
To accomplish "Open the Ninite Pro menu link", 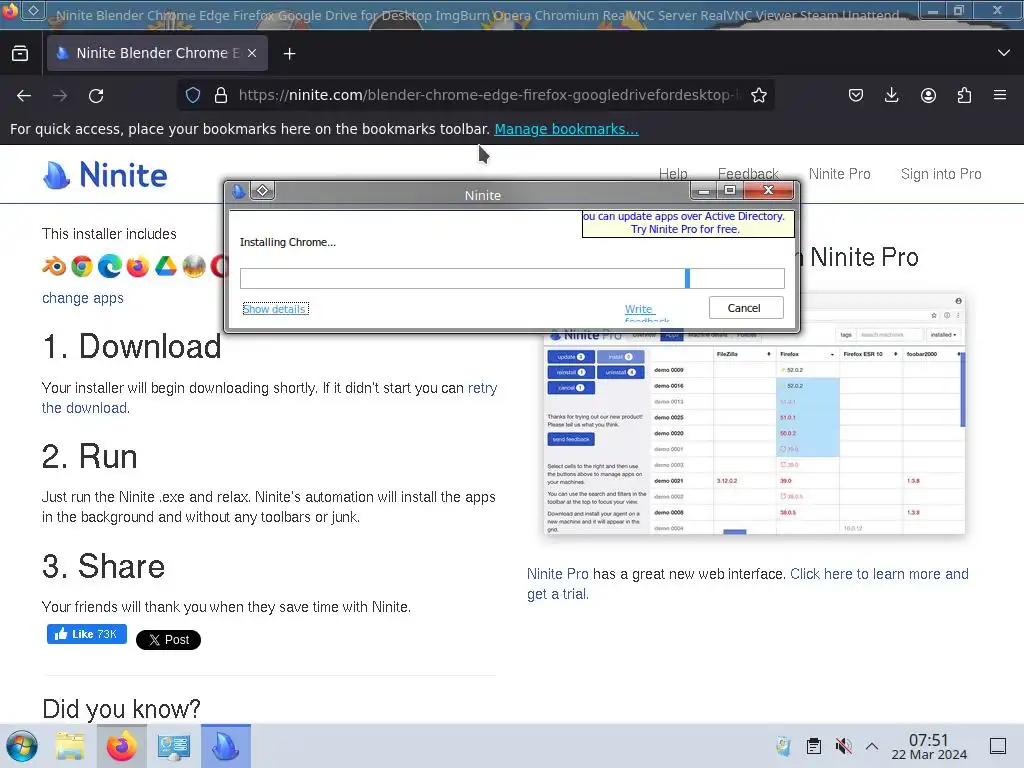I will [839, 174].
